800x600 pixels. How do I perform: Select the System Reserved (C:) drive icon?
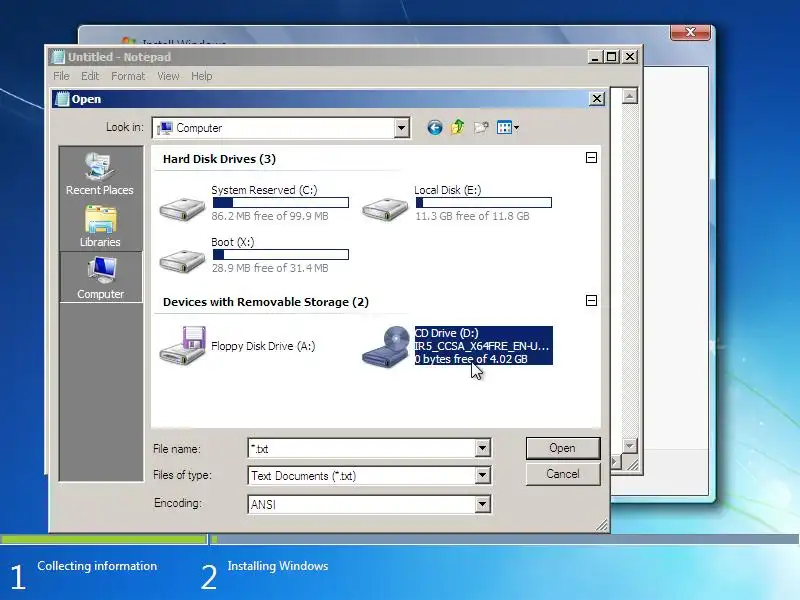tap(182, 208)
